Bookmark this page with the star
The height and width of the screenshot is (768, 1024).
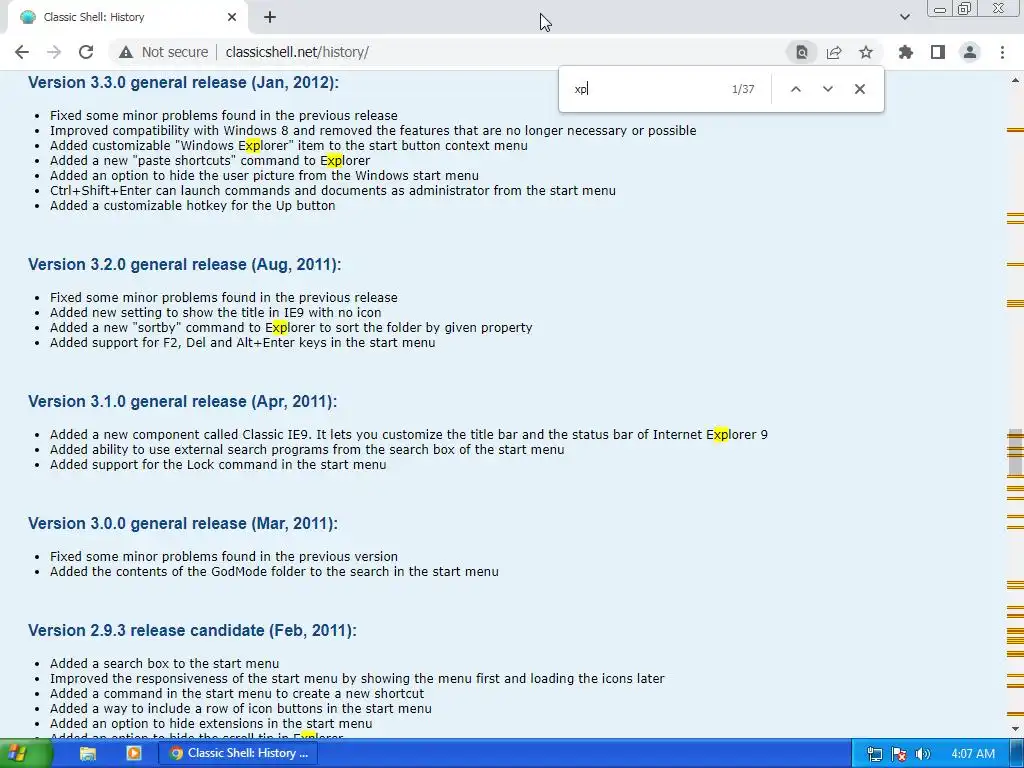(x=866, y=52)
